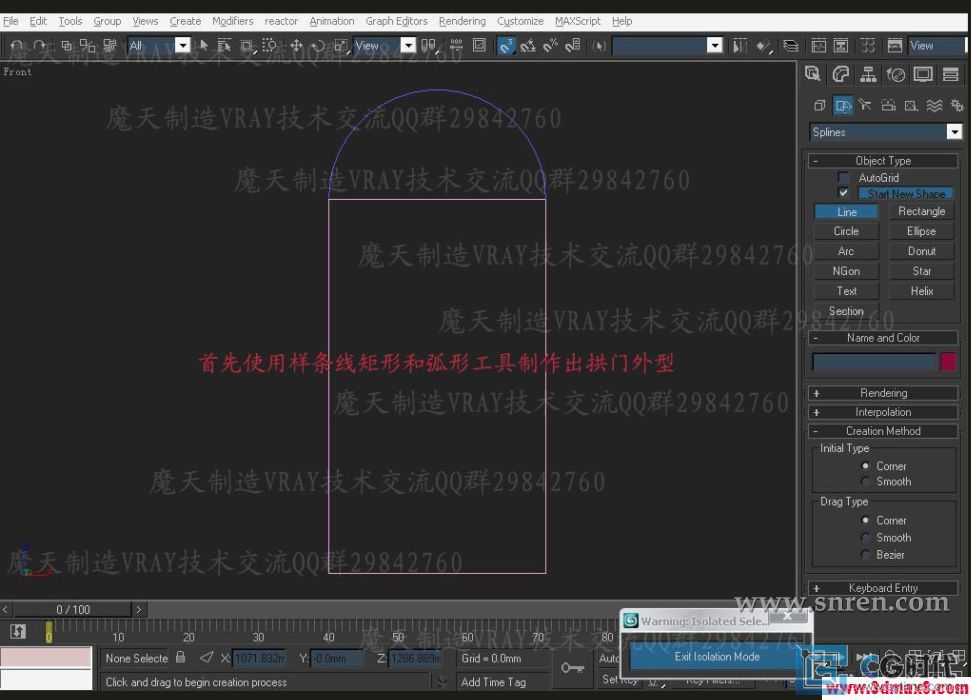Click the Bind to Space Warp icon
The image size is (971, 700).
point(110,46)
